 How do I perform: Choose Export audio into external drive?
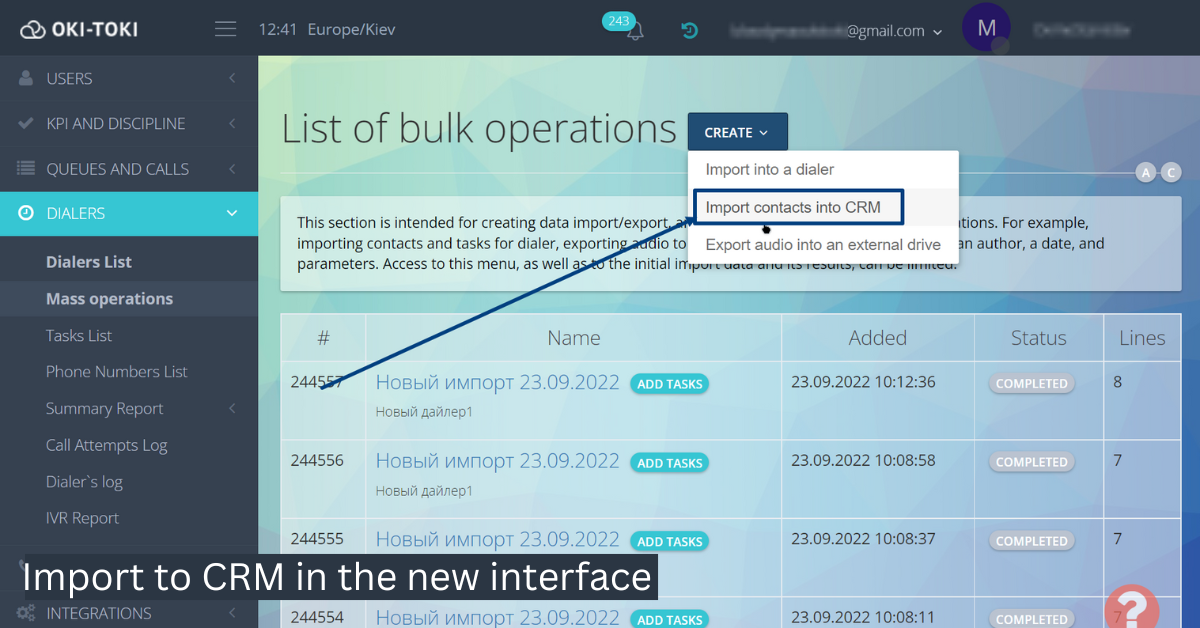pos(823,244)
